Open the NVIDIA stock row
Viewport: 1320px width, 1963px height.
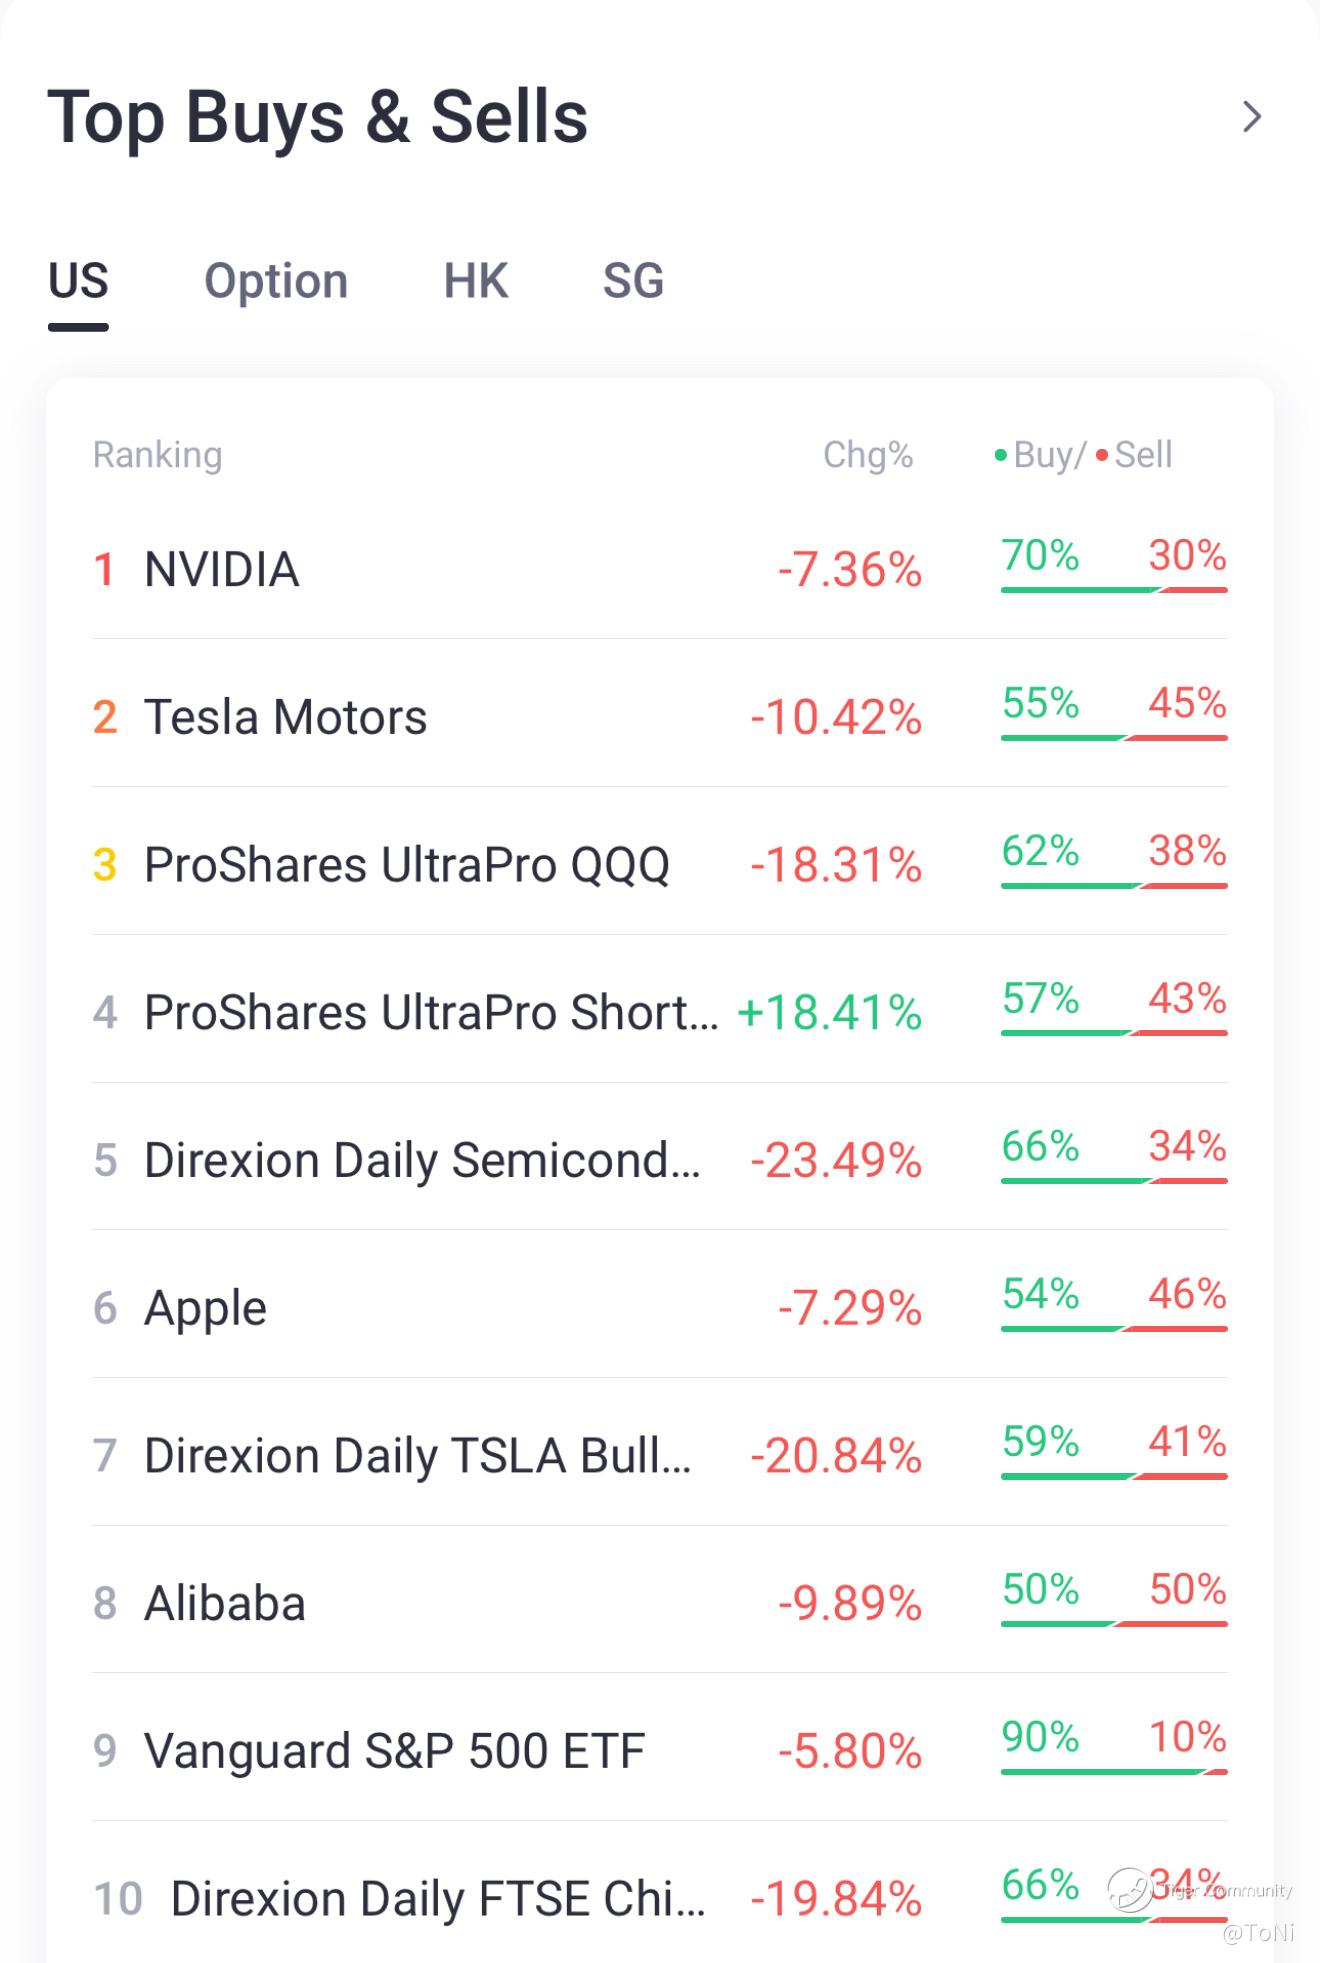tap(222, 570)
